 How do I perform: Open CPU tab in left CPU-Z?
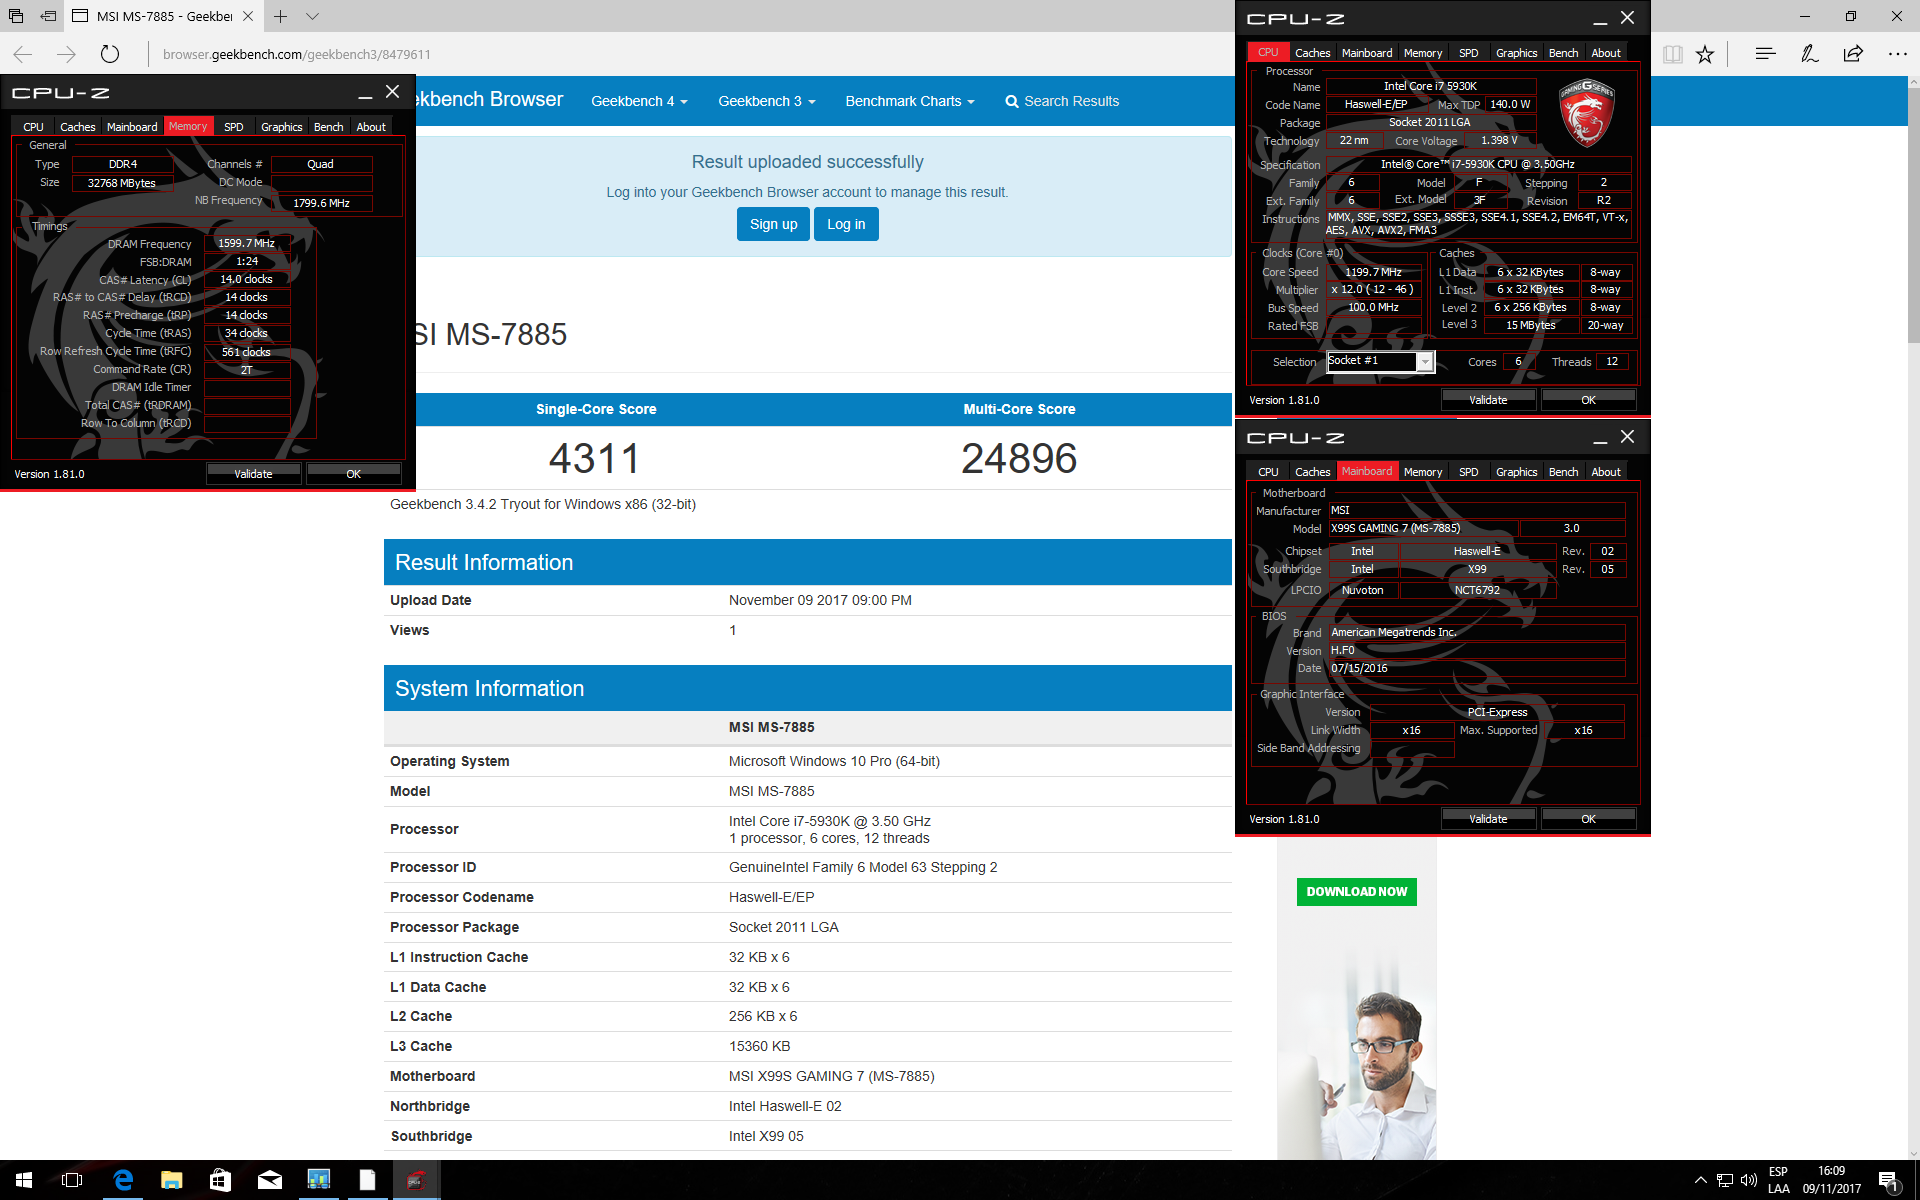(x=33, y=127)
